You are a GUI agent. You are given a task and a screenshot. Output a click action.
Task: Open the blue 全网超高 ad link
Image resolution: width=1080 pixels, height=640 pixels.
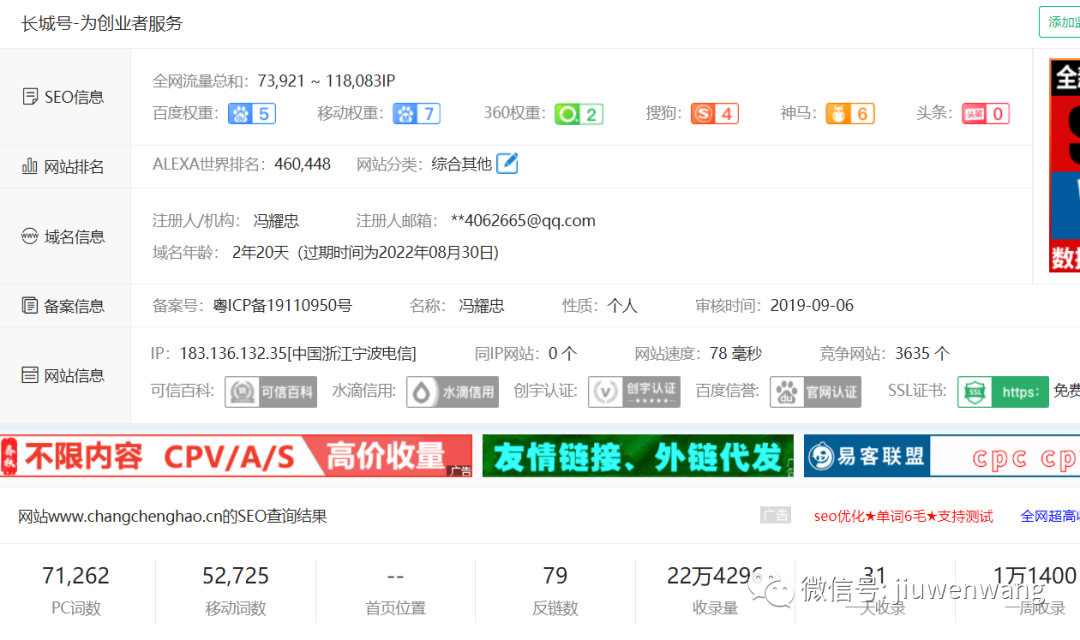point(1050,516)
